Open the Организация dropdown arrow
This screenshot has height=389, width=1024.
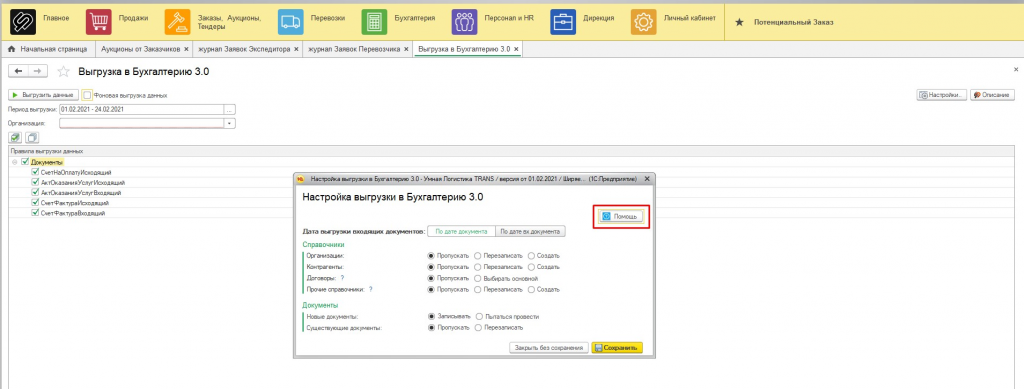(x=229, y=123)
